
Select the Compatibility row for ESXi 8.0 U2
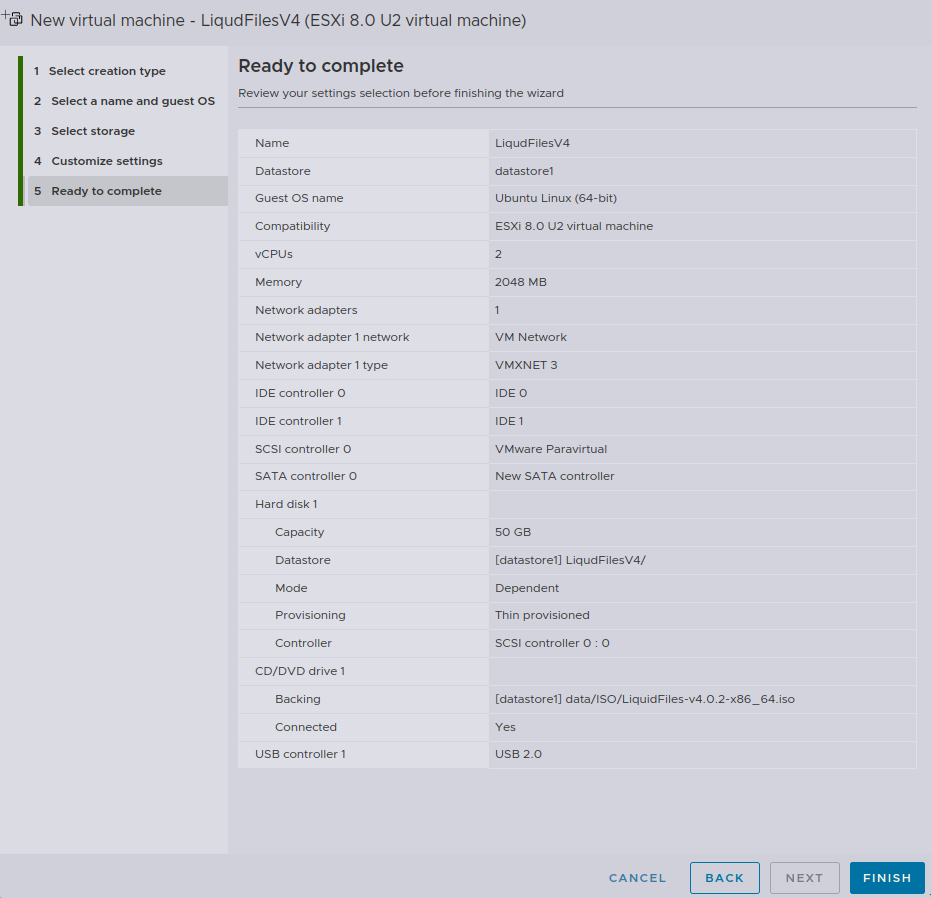(x=577, y=226)
